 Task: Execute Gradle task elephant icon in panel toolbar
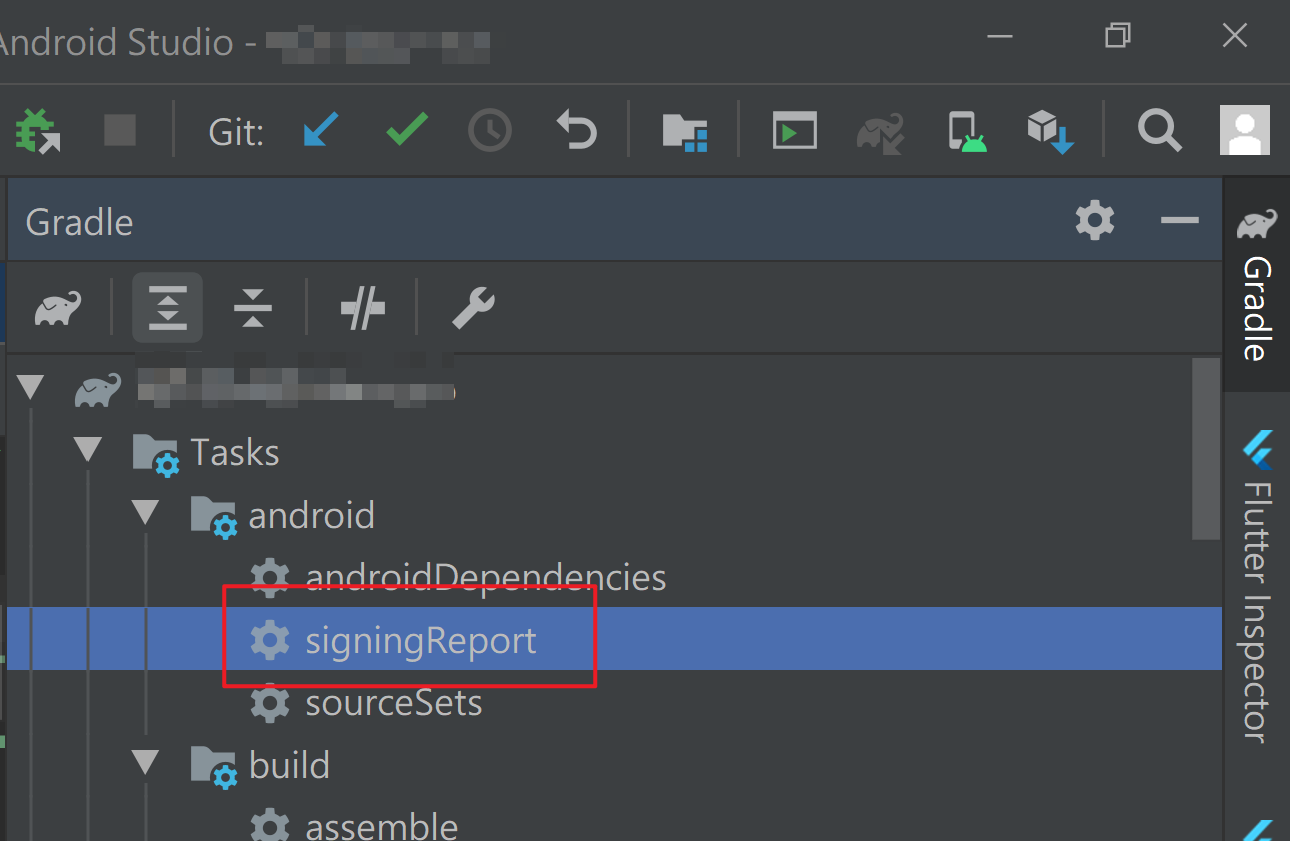[x=58, y=308]
